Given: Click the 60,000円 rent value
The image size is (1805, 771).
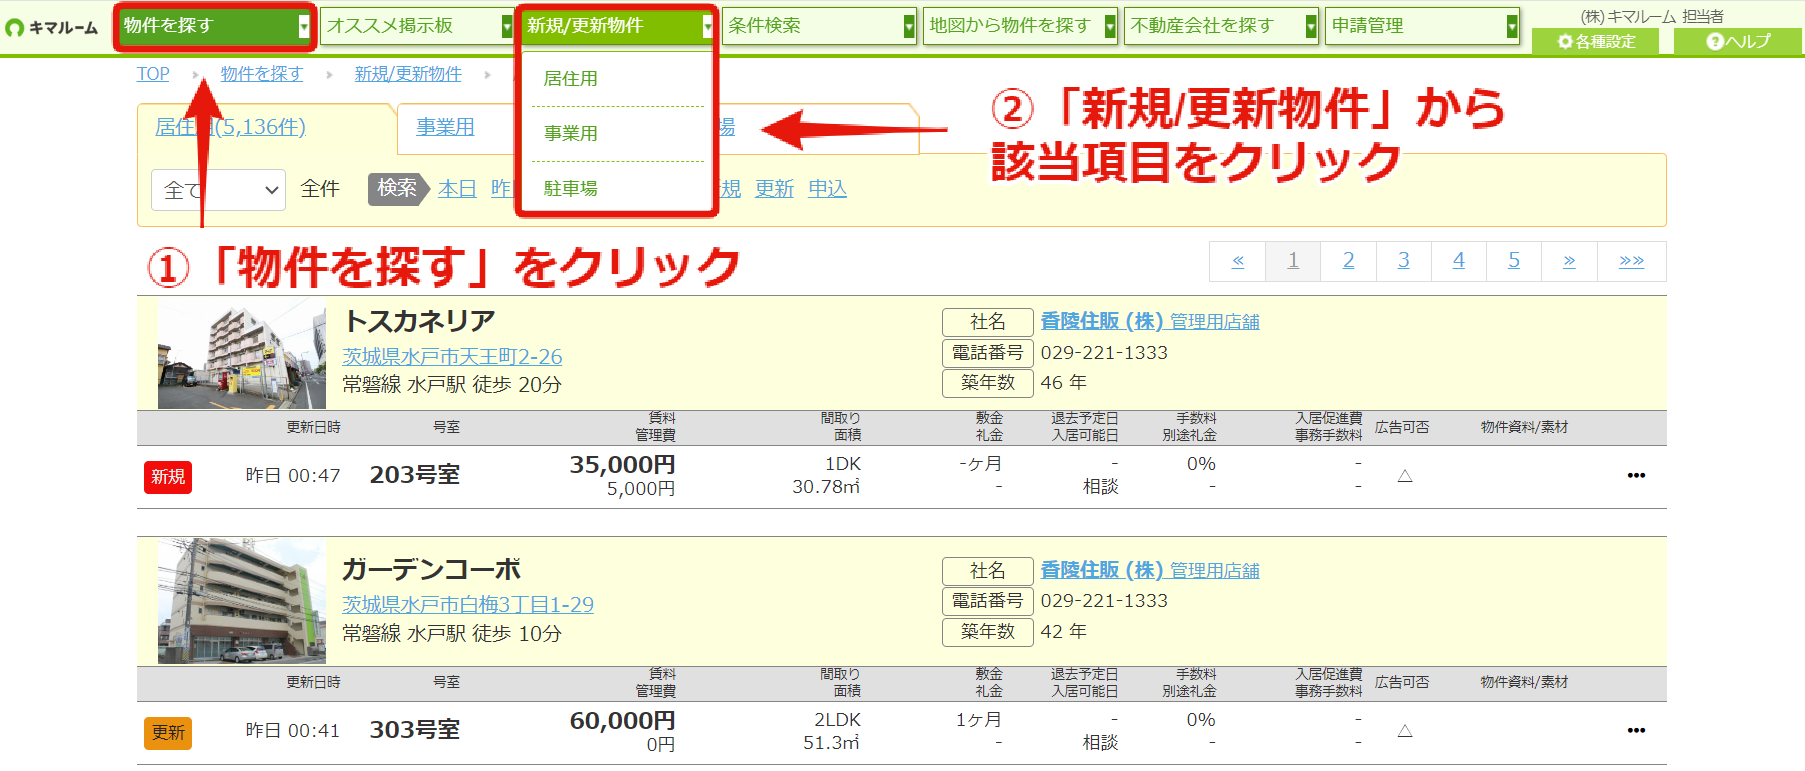Looking at the screenshot, I should [622, 721].
